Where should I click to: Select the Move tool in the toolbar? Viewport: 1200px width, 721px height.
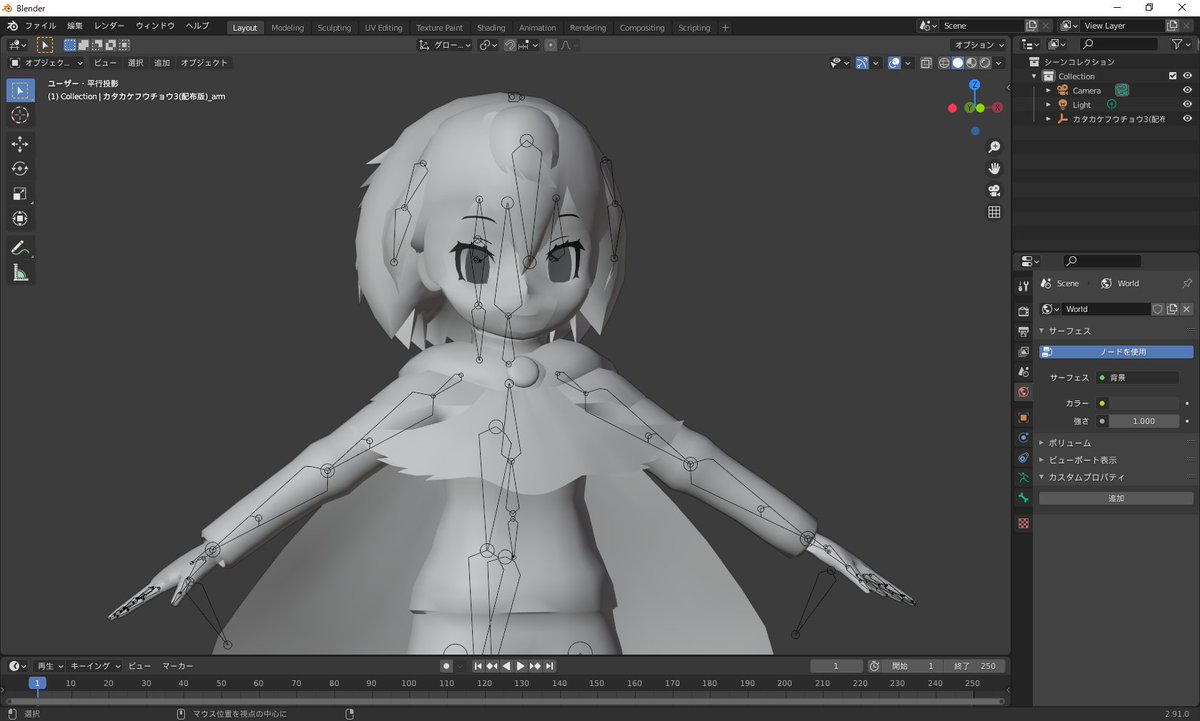(20, 143)
